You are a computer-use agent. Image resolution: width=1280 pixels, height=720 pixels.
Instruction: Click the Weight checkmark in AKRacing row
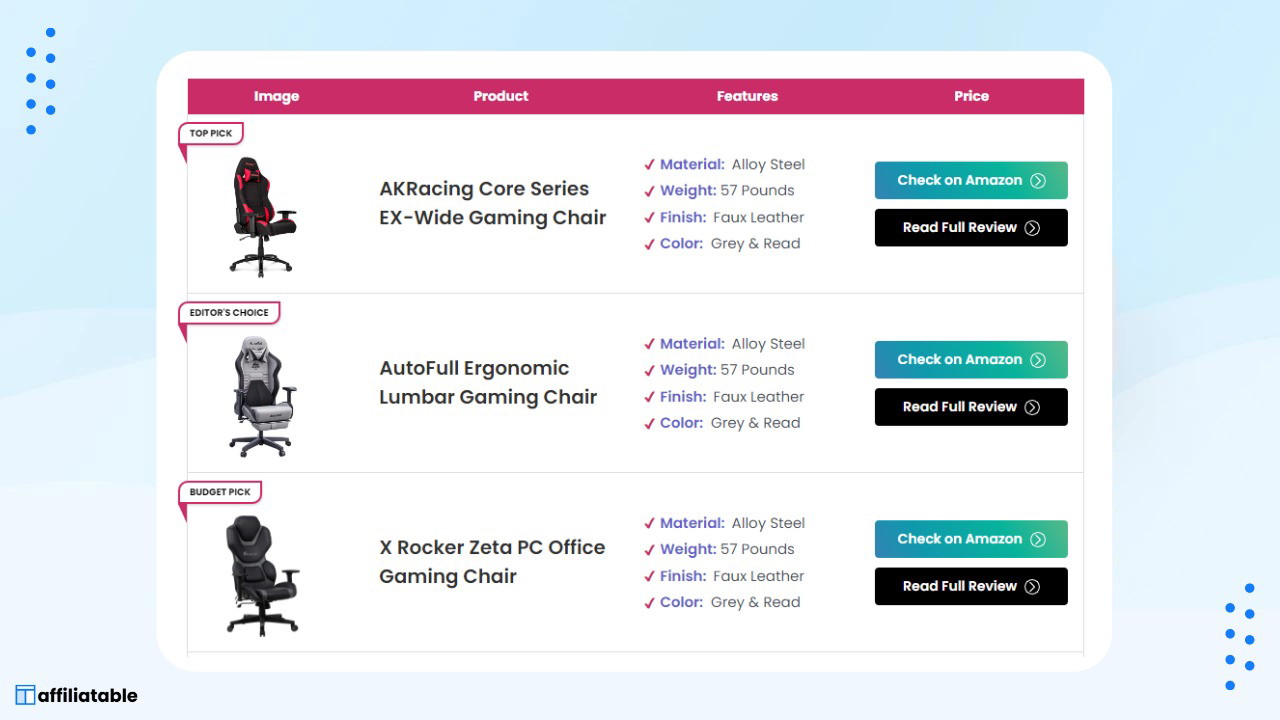tap(650, 191)
